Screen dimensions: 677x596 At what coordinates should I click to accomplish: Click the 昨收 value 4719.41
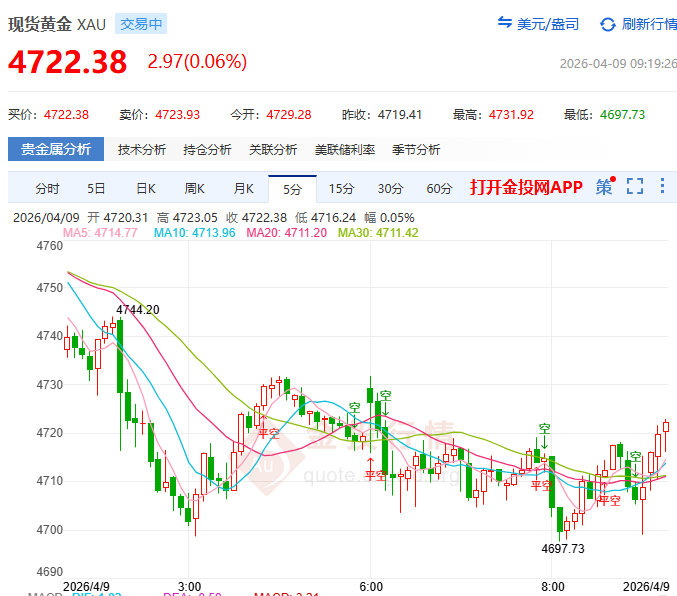[x=400, y=114]
